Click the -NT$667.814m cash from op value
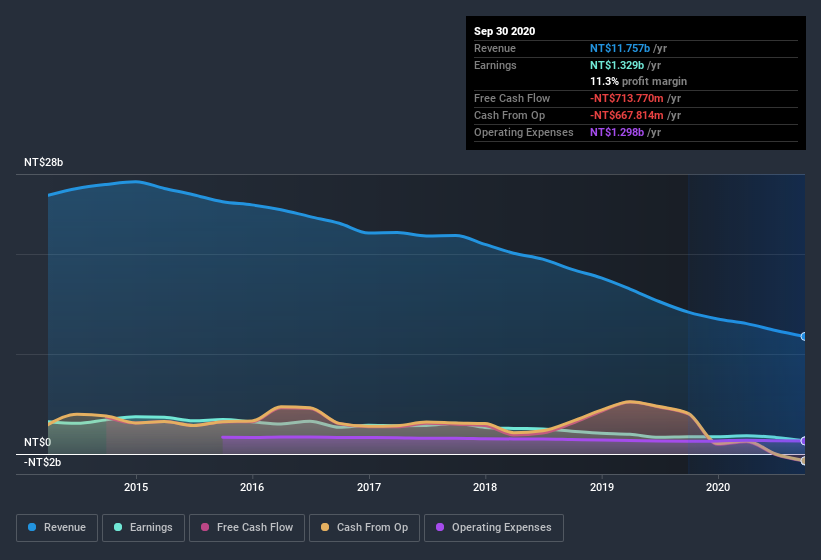The width and height of the screenshot is (821, 560). [627, 115]
